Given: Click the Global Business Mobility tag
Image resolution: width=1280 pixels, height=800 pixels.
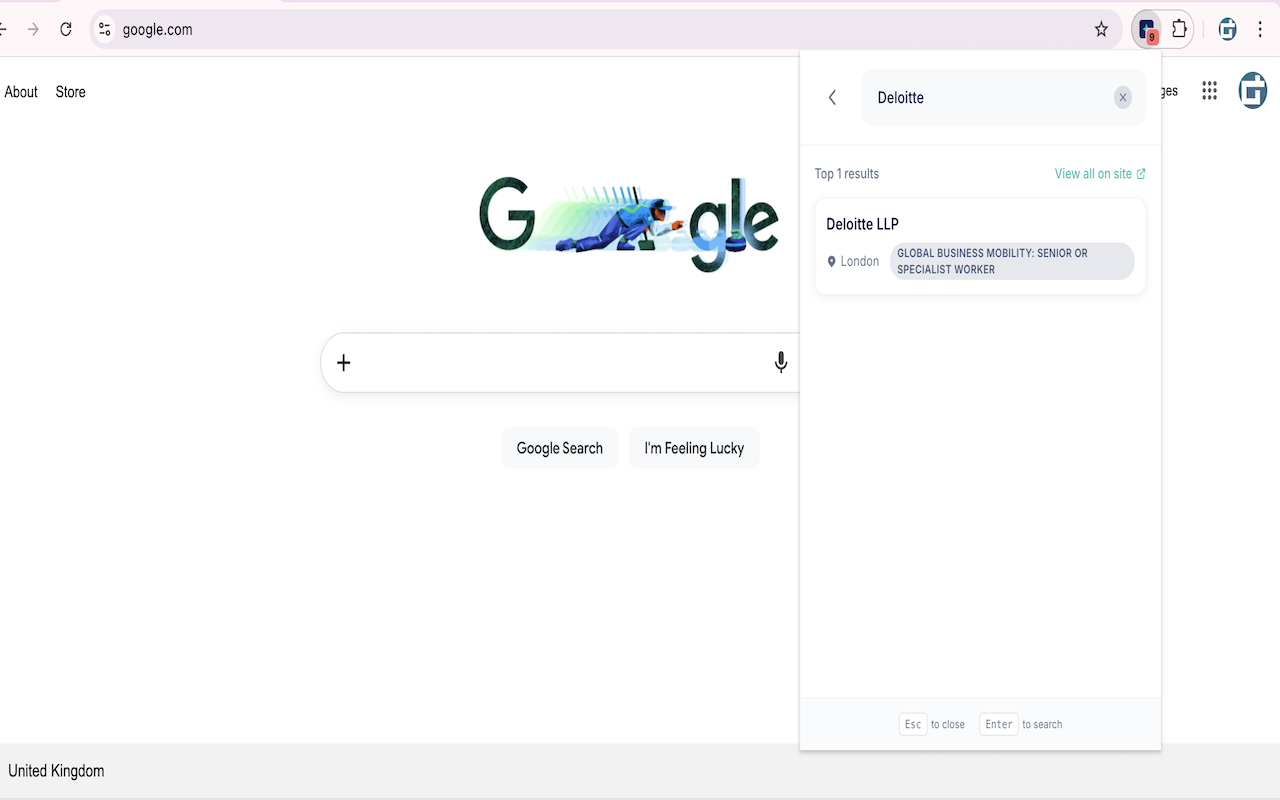Looking at the screenshot, I should tap(1012, 261).
